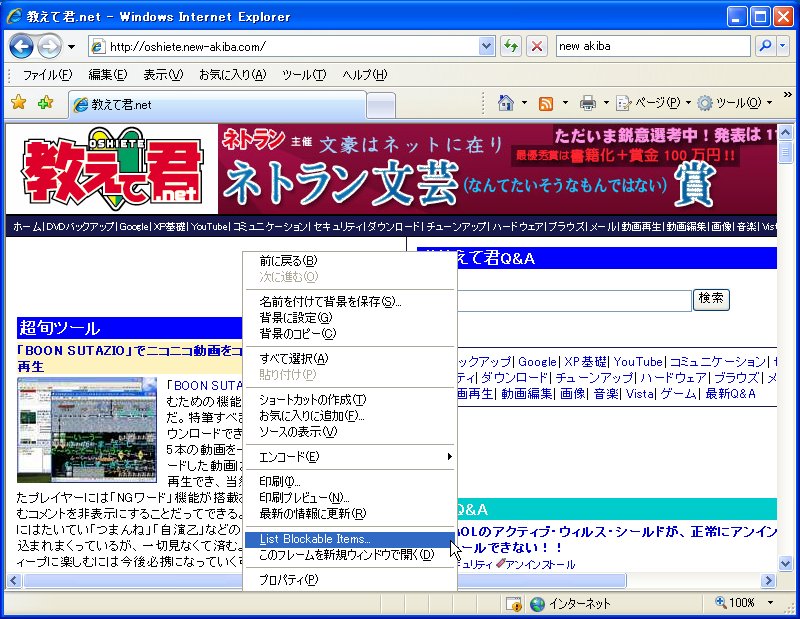Viewport: 800px width, 619px height.
Task: Click the Add to Favorites star-plus icon
Action: tap(46, 103)
